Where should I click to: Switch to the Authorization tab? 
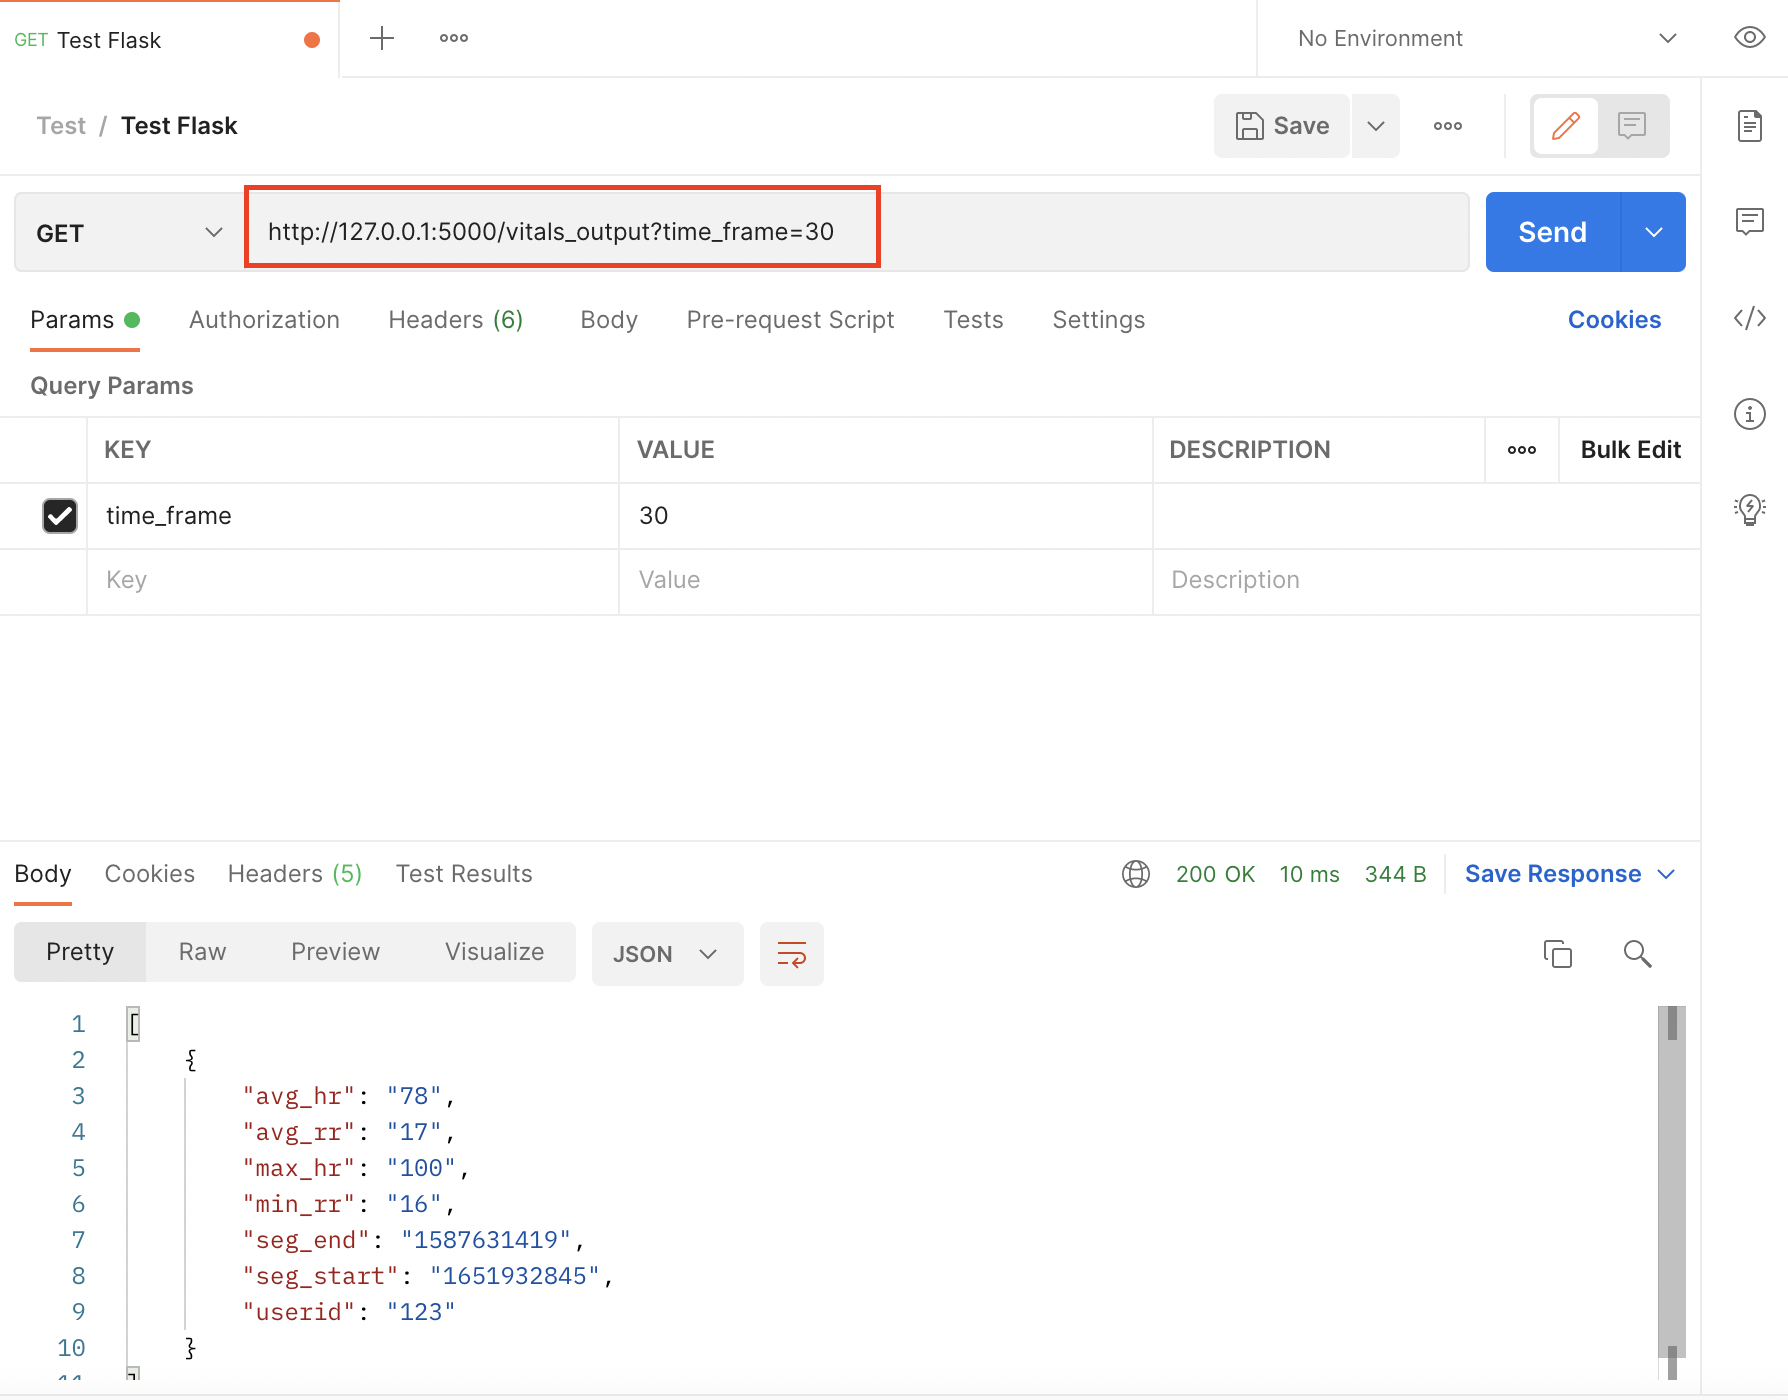[x=264, y=320]
